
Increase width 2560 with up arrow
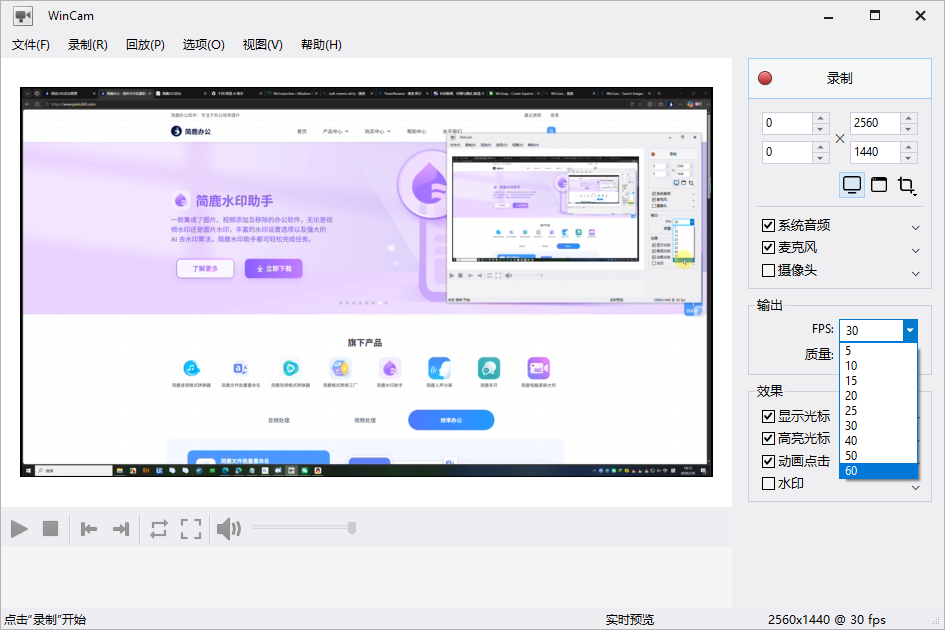coord(908,118)
